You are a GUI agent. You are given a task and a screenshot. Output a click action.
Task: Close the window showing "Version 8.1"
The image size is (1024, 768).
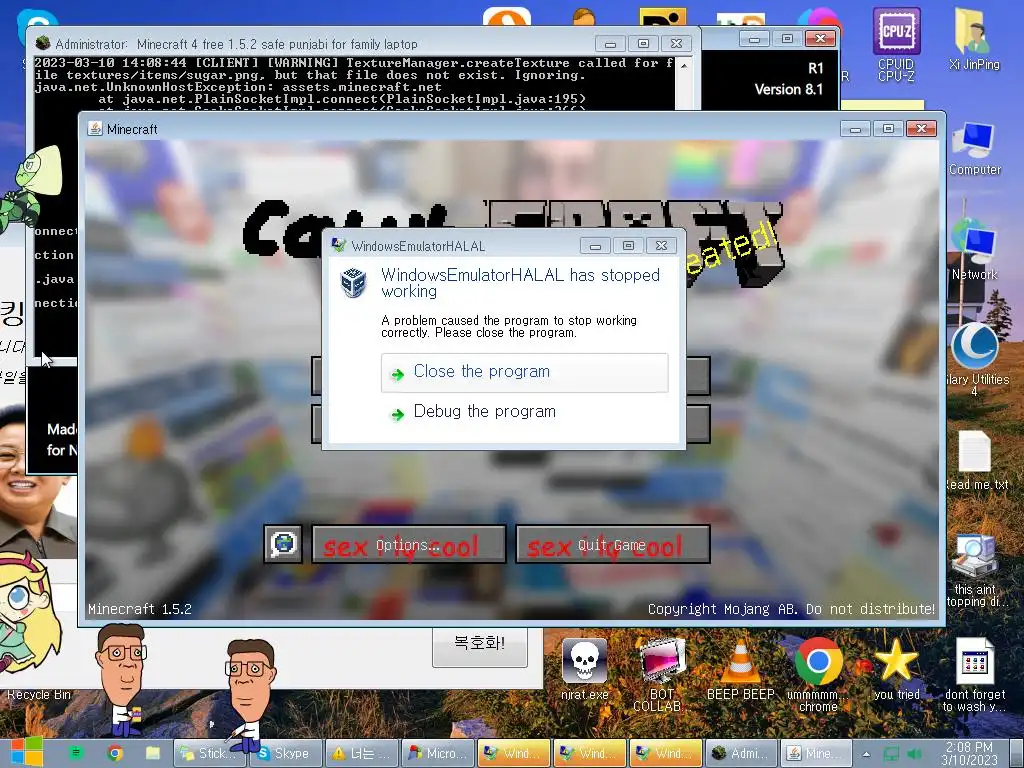(820, 39)
